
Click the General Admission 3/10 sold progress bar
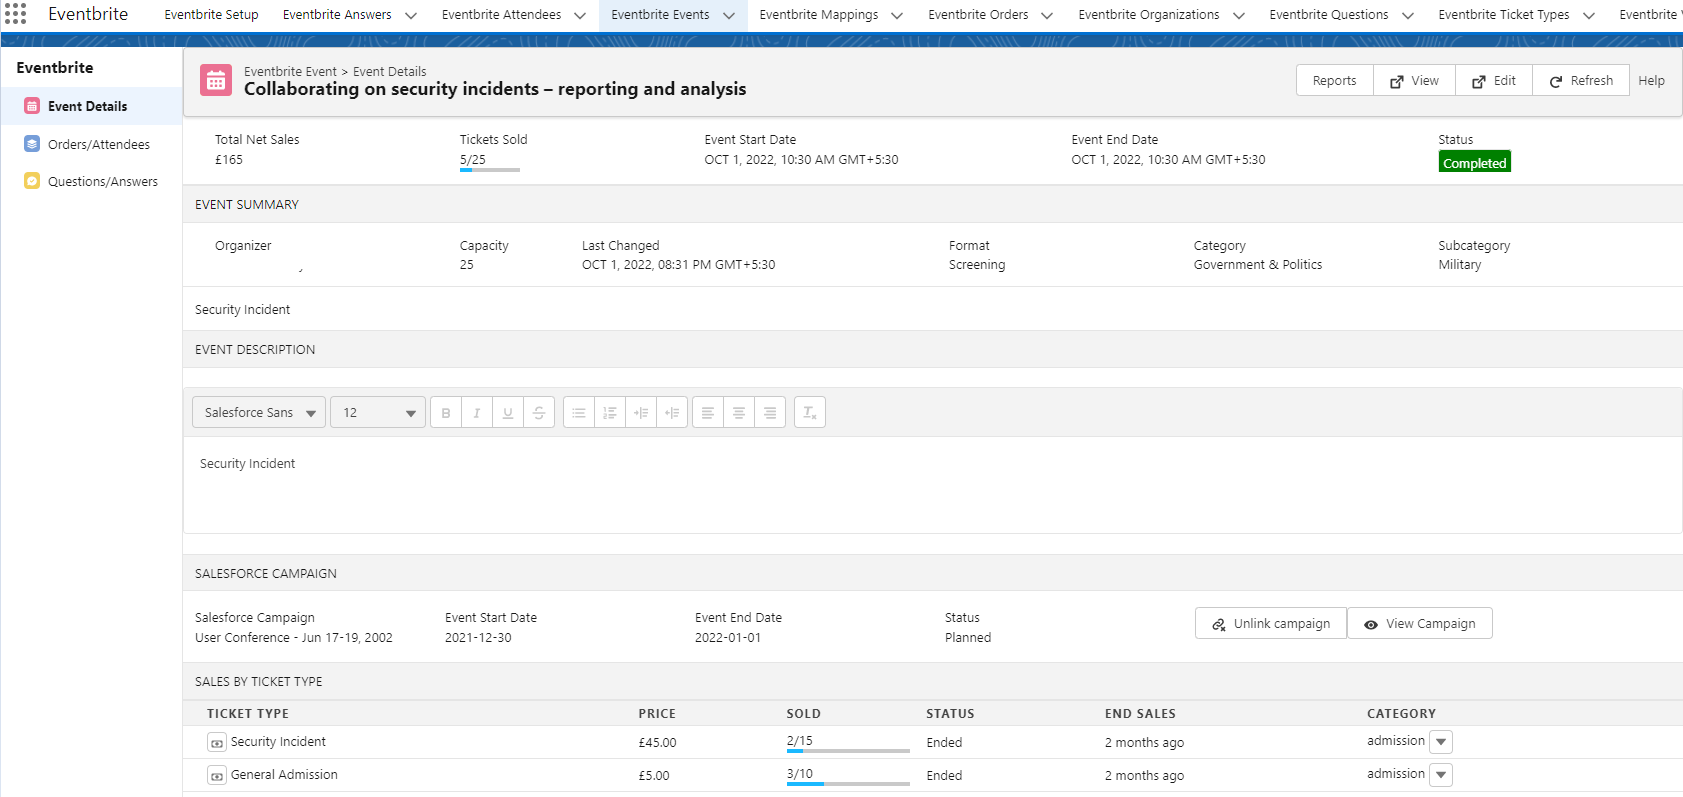tap(848, 784)
